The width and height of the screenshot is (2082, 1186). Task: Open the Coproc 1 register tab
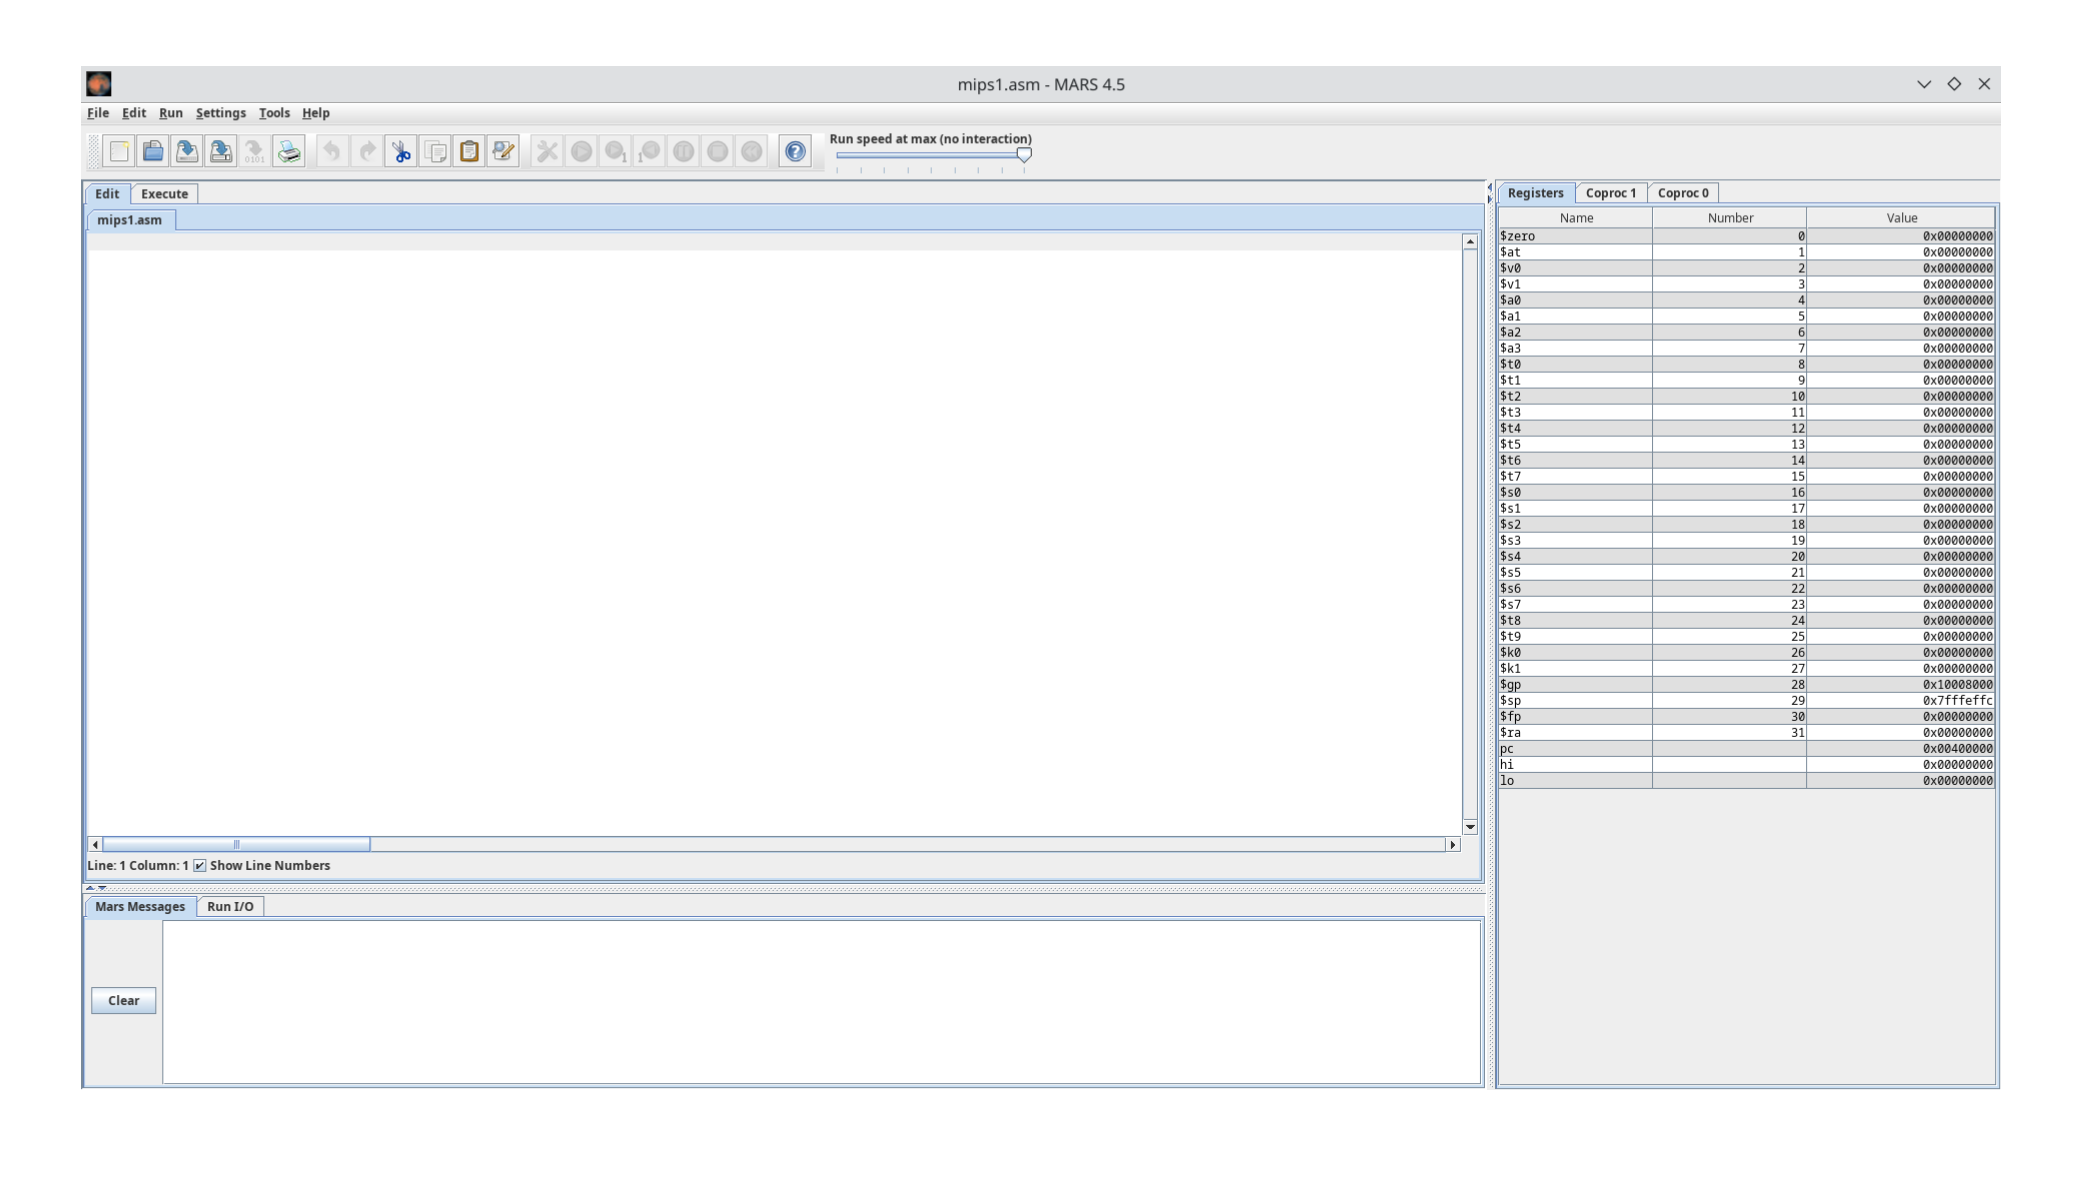point(1611,192)
